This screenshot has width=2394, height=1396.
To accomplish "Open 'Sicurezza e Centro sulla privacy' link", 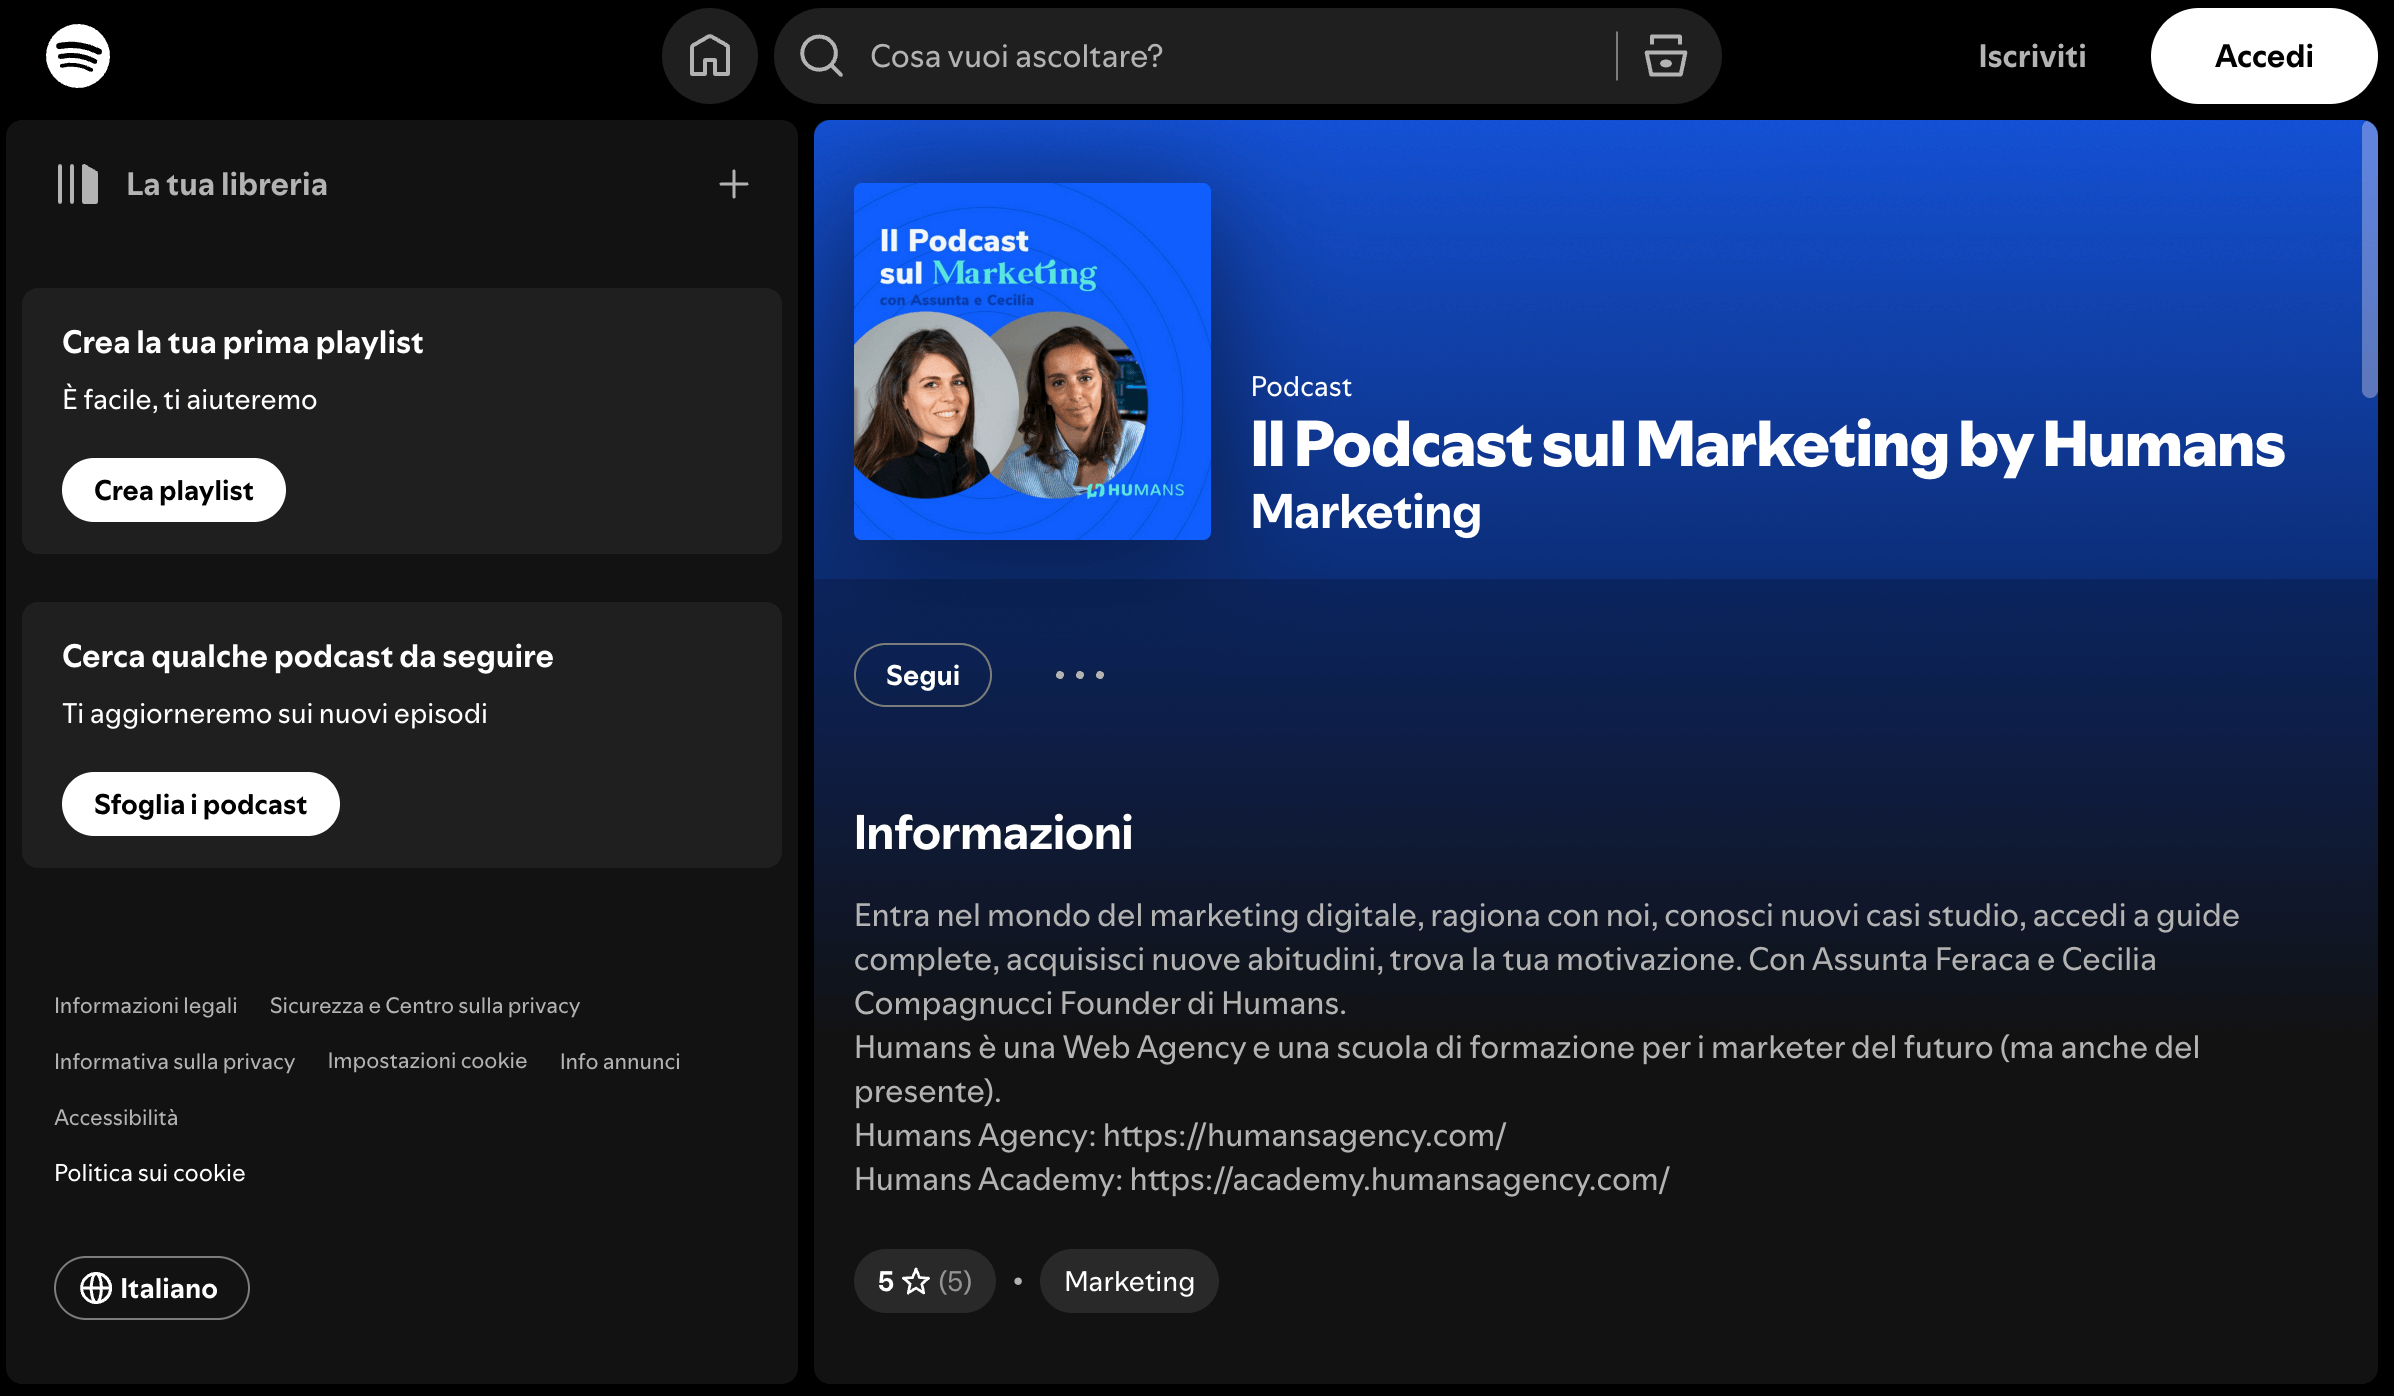I will (x=425, y=1005).
